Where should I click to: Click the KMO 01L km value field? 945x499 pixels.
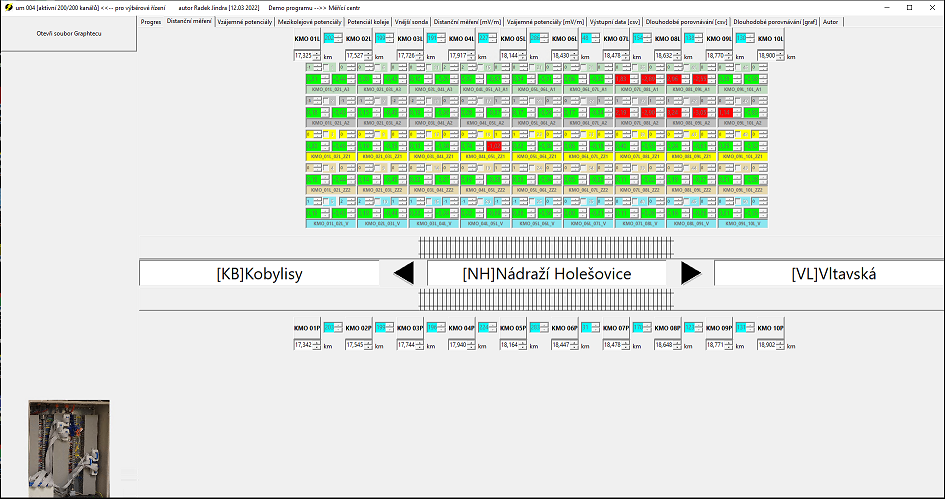305,56
